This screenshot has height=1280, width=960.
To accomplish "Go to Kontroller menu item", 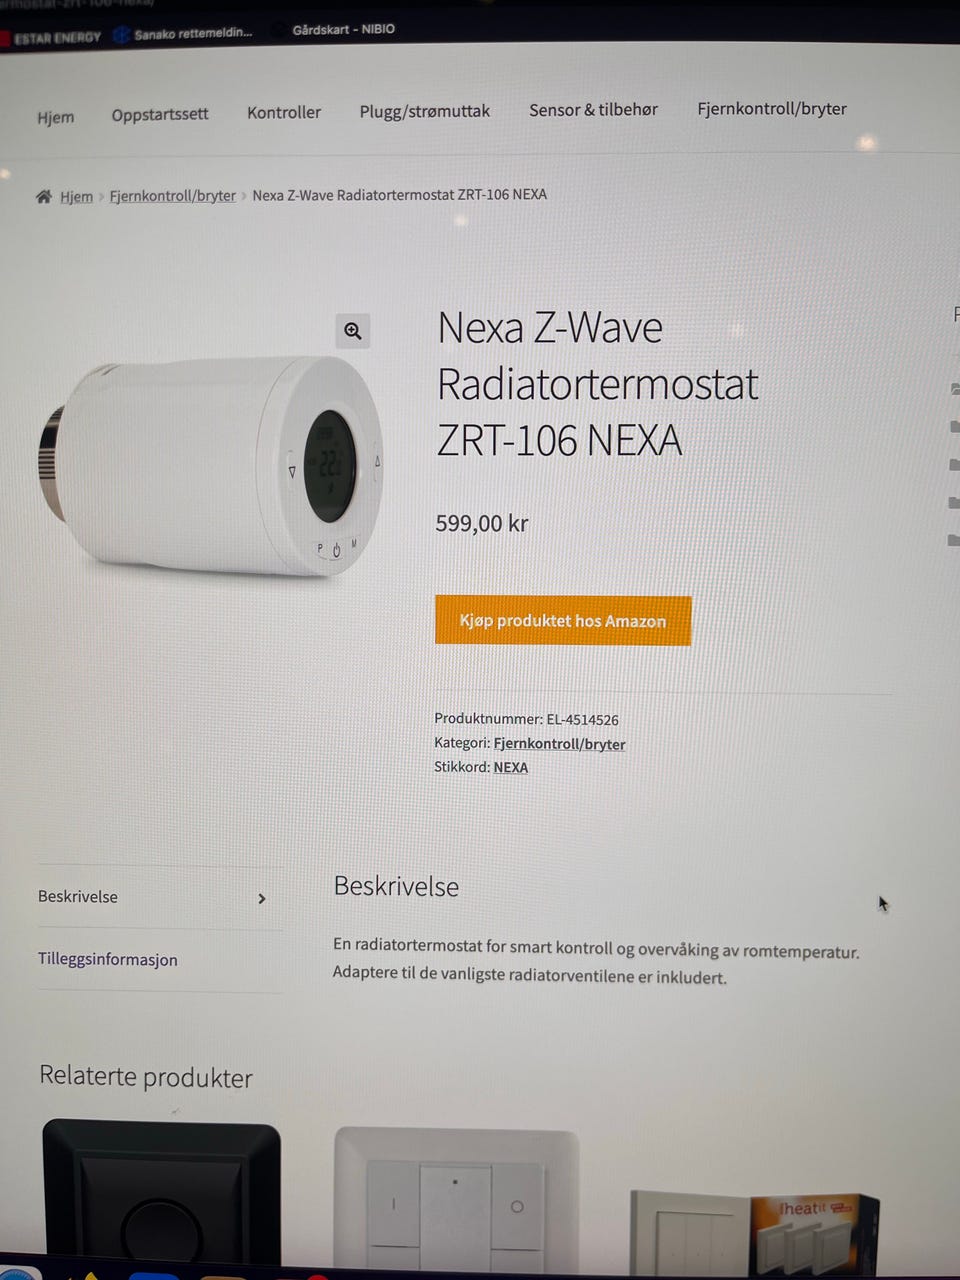I will pyautogui.click(x=284, y=112).
